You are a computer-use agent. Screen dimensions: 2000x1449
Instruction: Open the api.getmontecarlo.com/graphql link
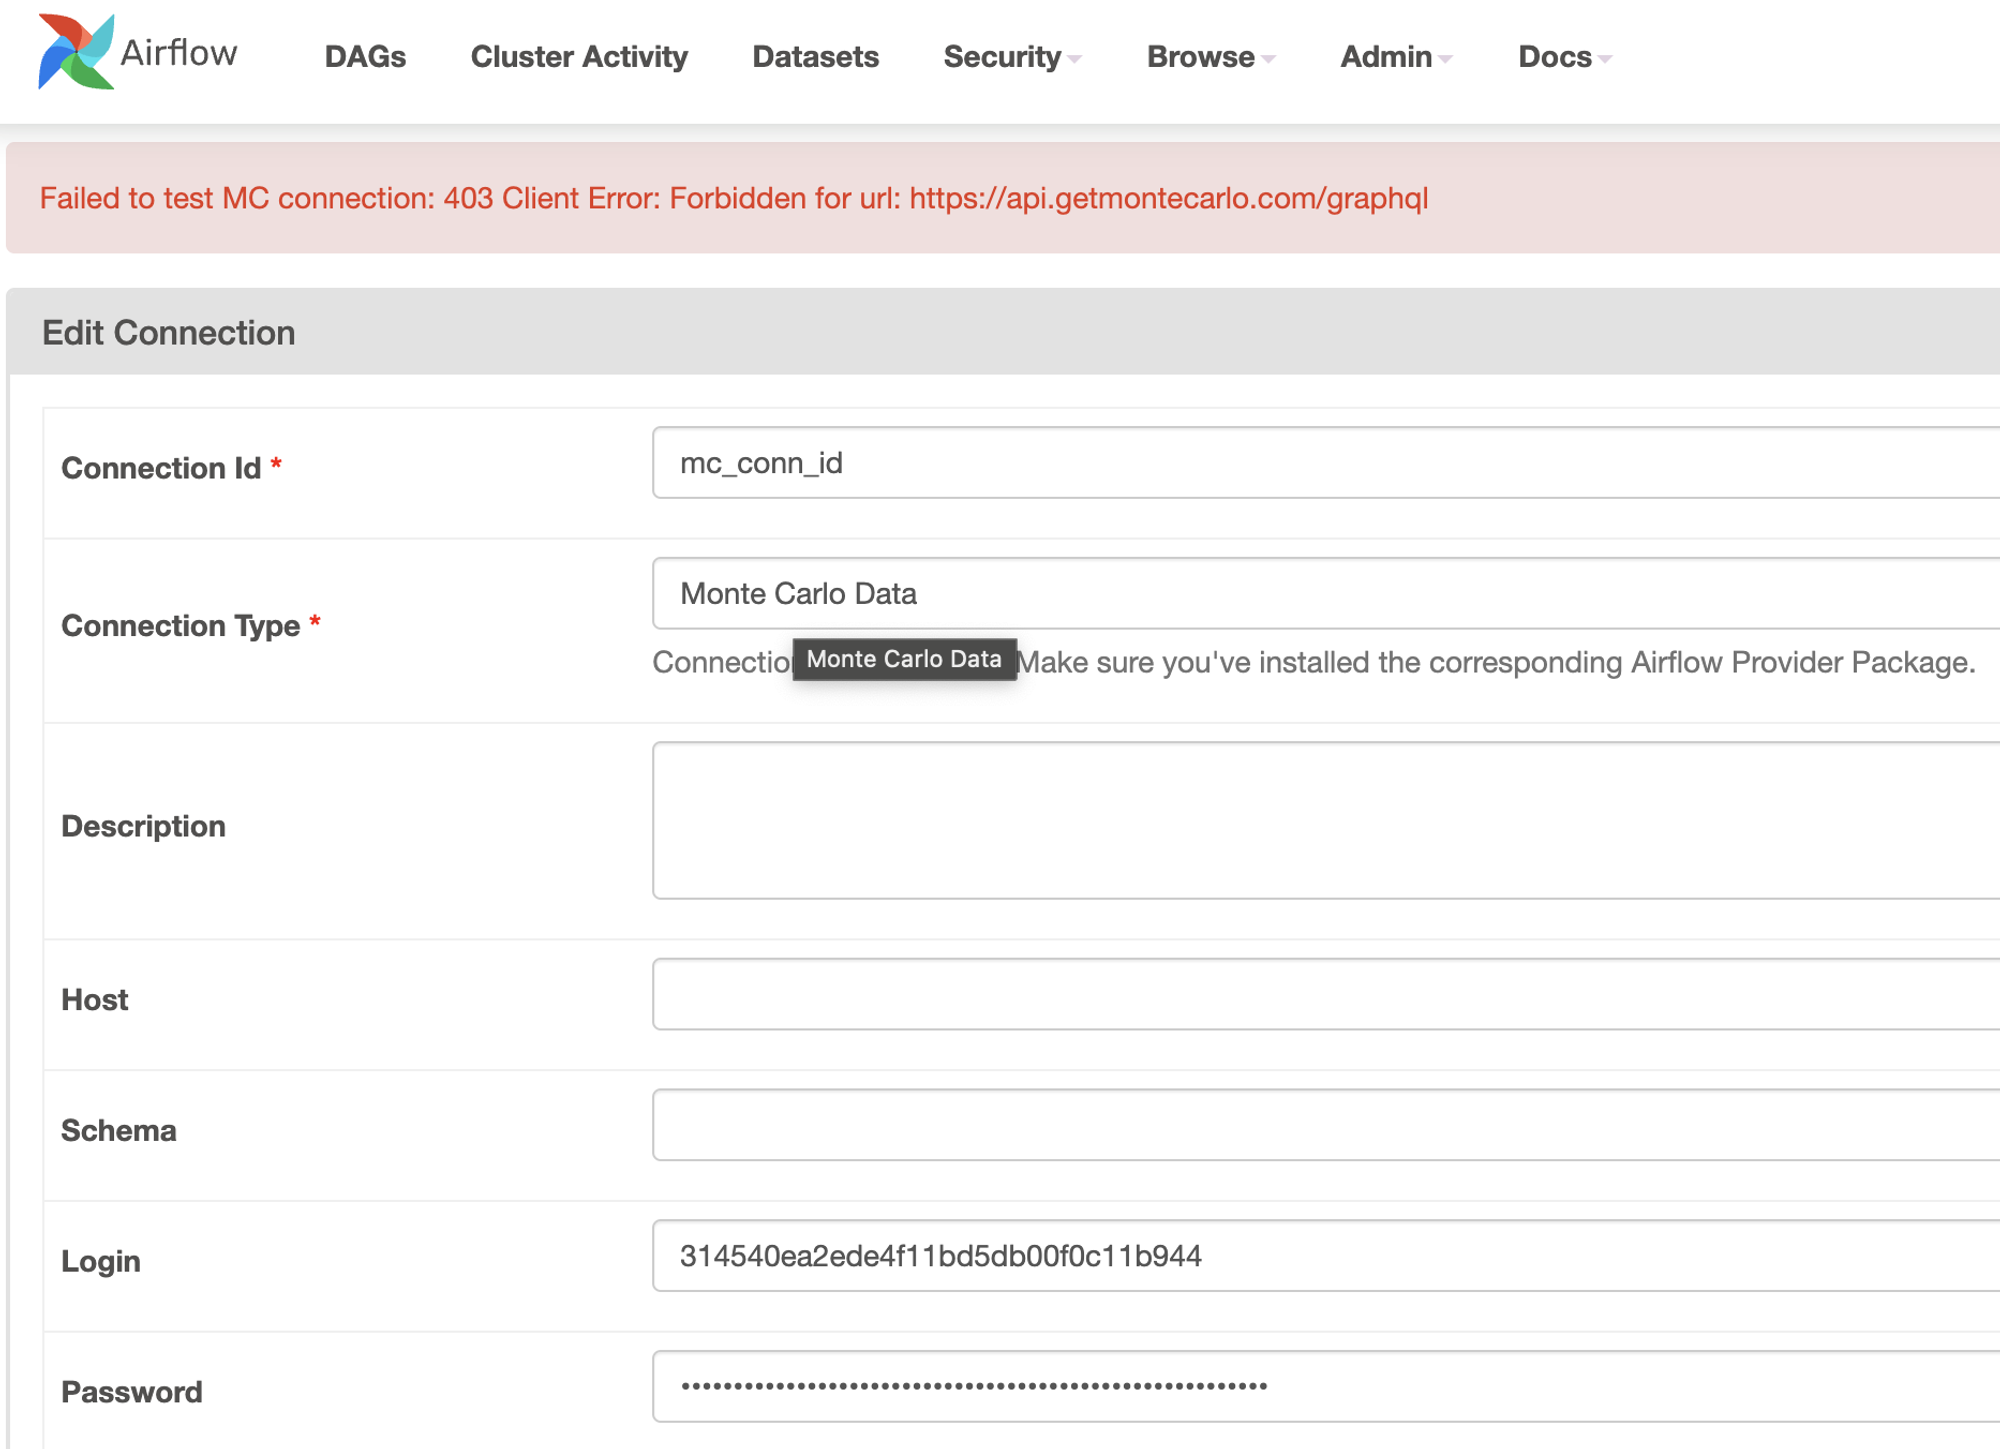click(1168, 198)
